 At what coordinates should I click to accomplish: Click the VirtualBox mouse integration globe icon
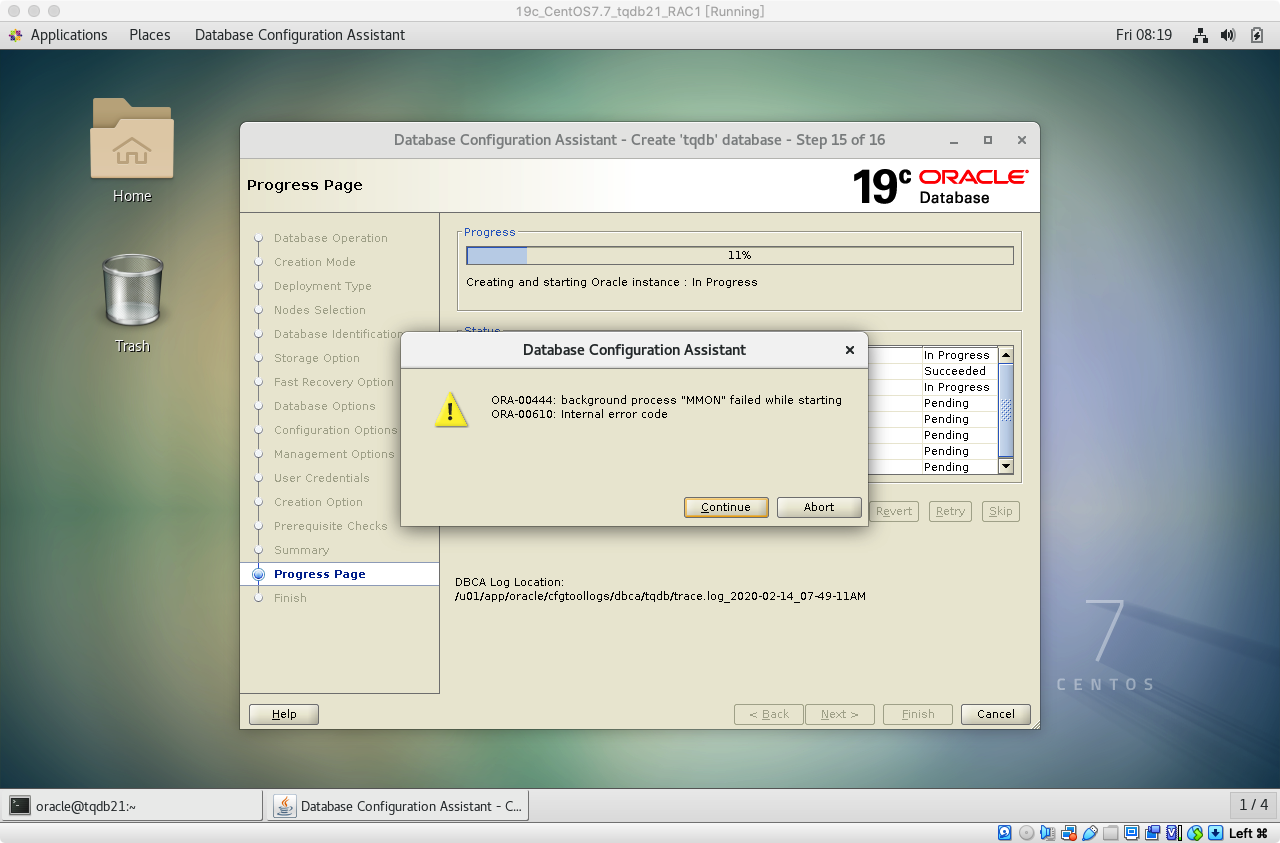[x=1195, y=832]
